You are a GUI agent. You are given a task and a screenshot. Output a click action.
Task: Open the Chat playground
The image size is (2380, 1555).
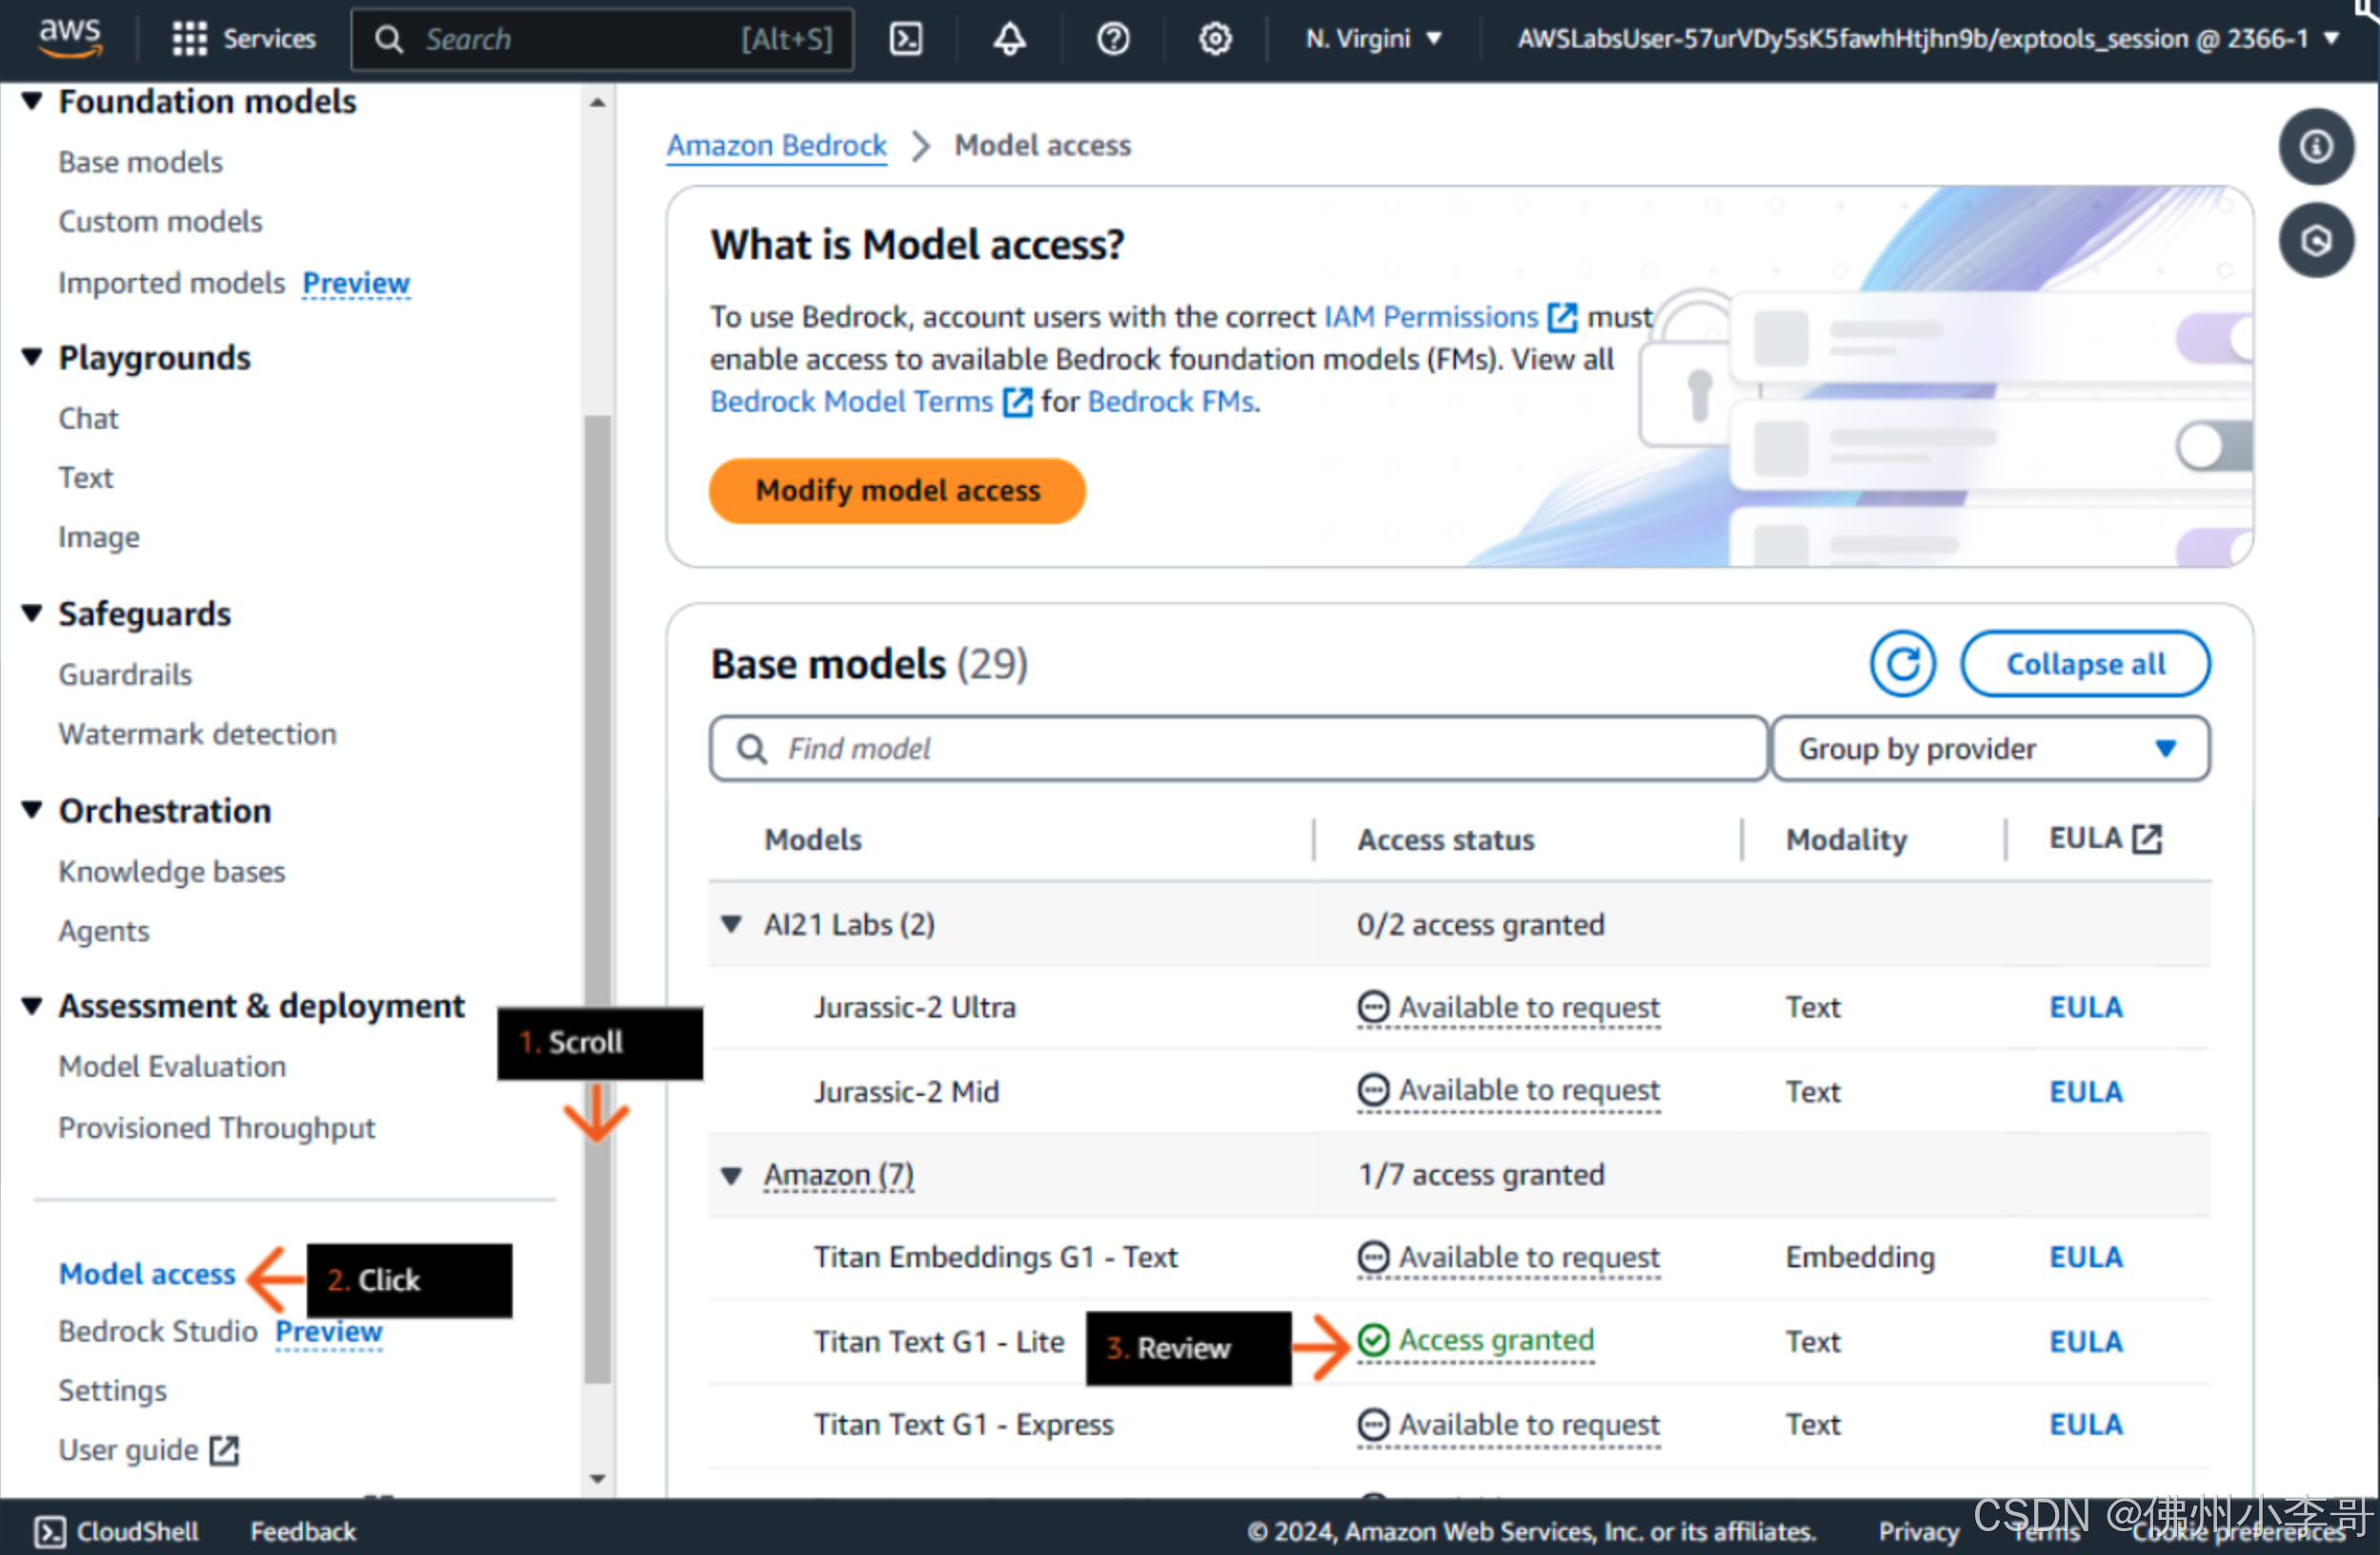(x=88, y=418)
